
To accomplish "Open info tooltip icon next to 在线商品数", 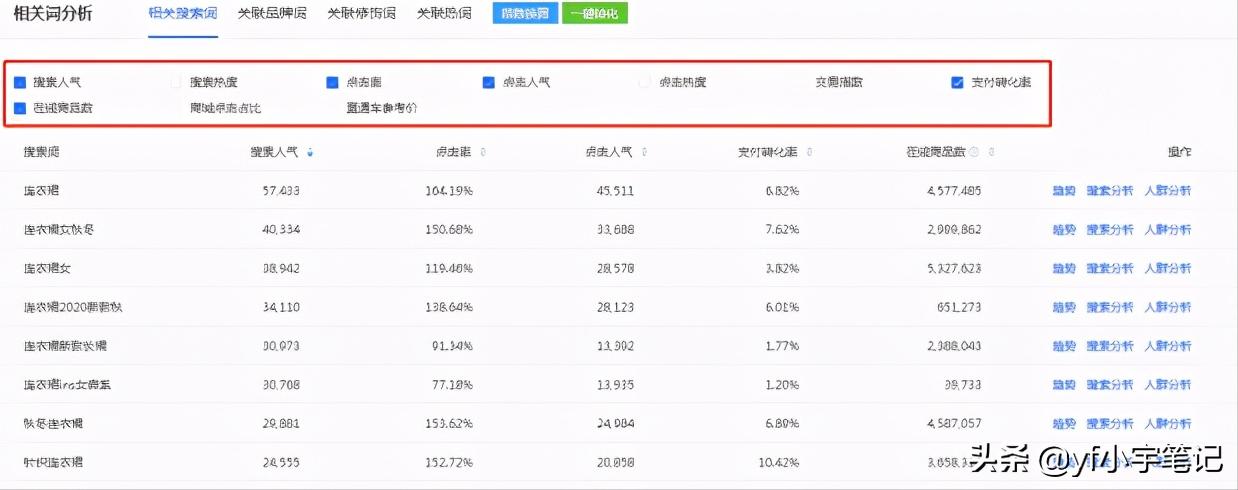I will click(x=975, y=153).
